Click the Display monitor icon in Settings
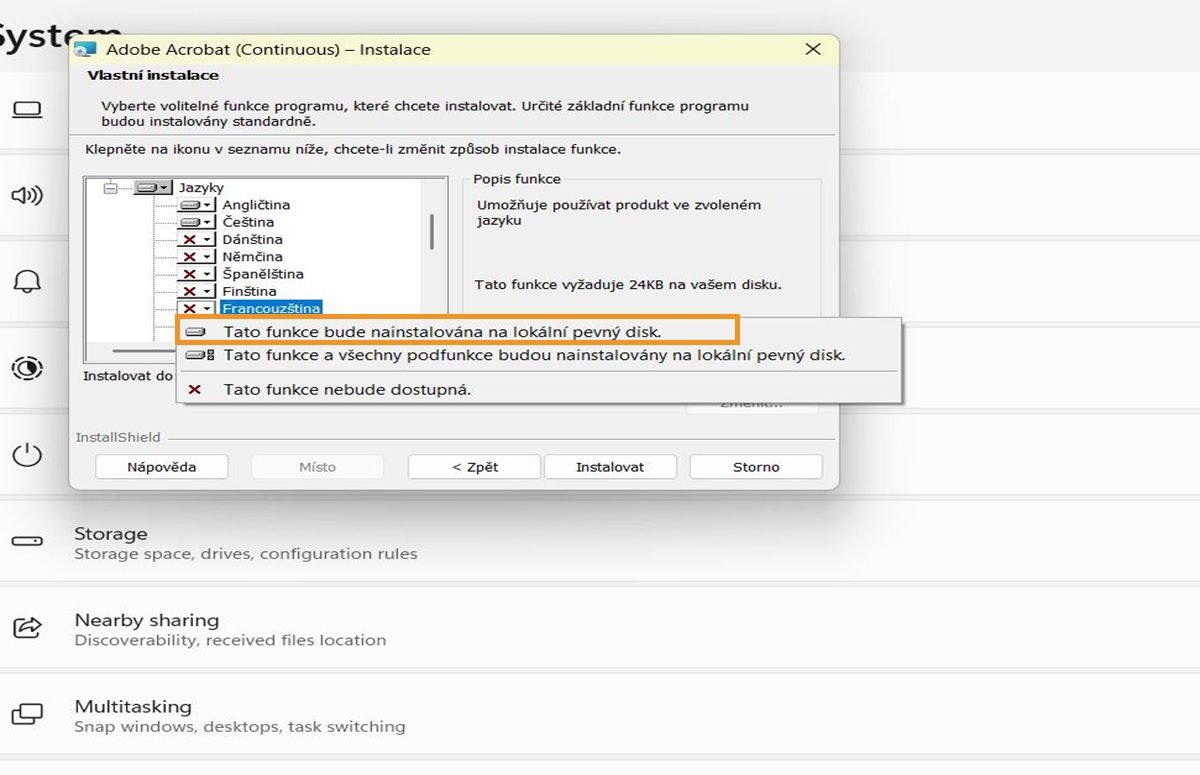Viewport: 1200px width, 775px height. click(x=27, y=109)
